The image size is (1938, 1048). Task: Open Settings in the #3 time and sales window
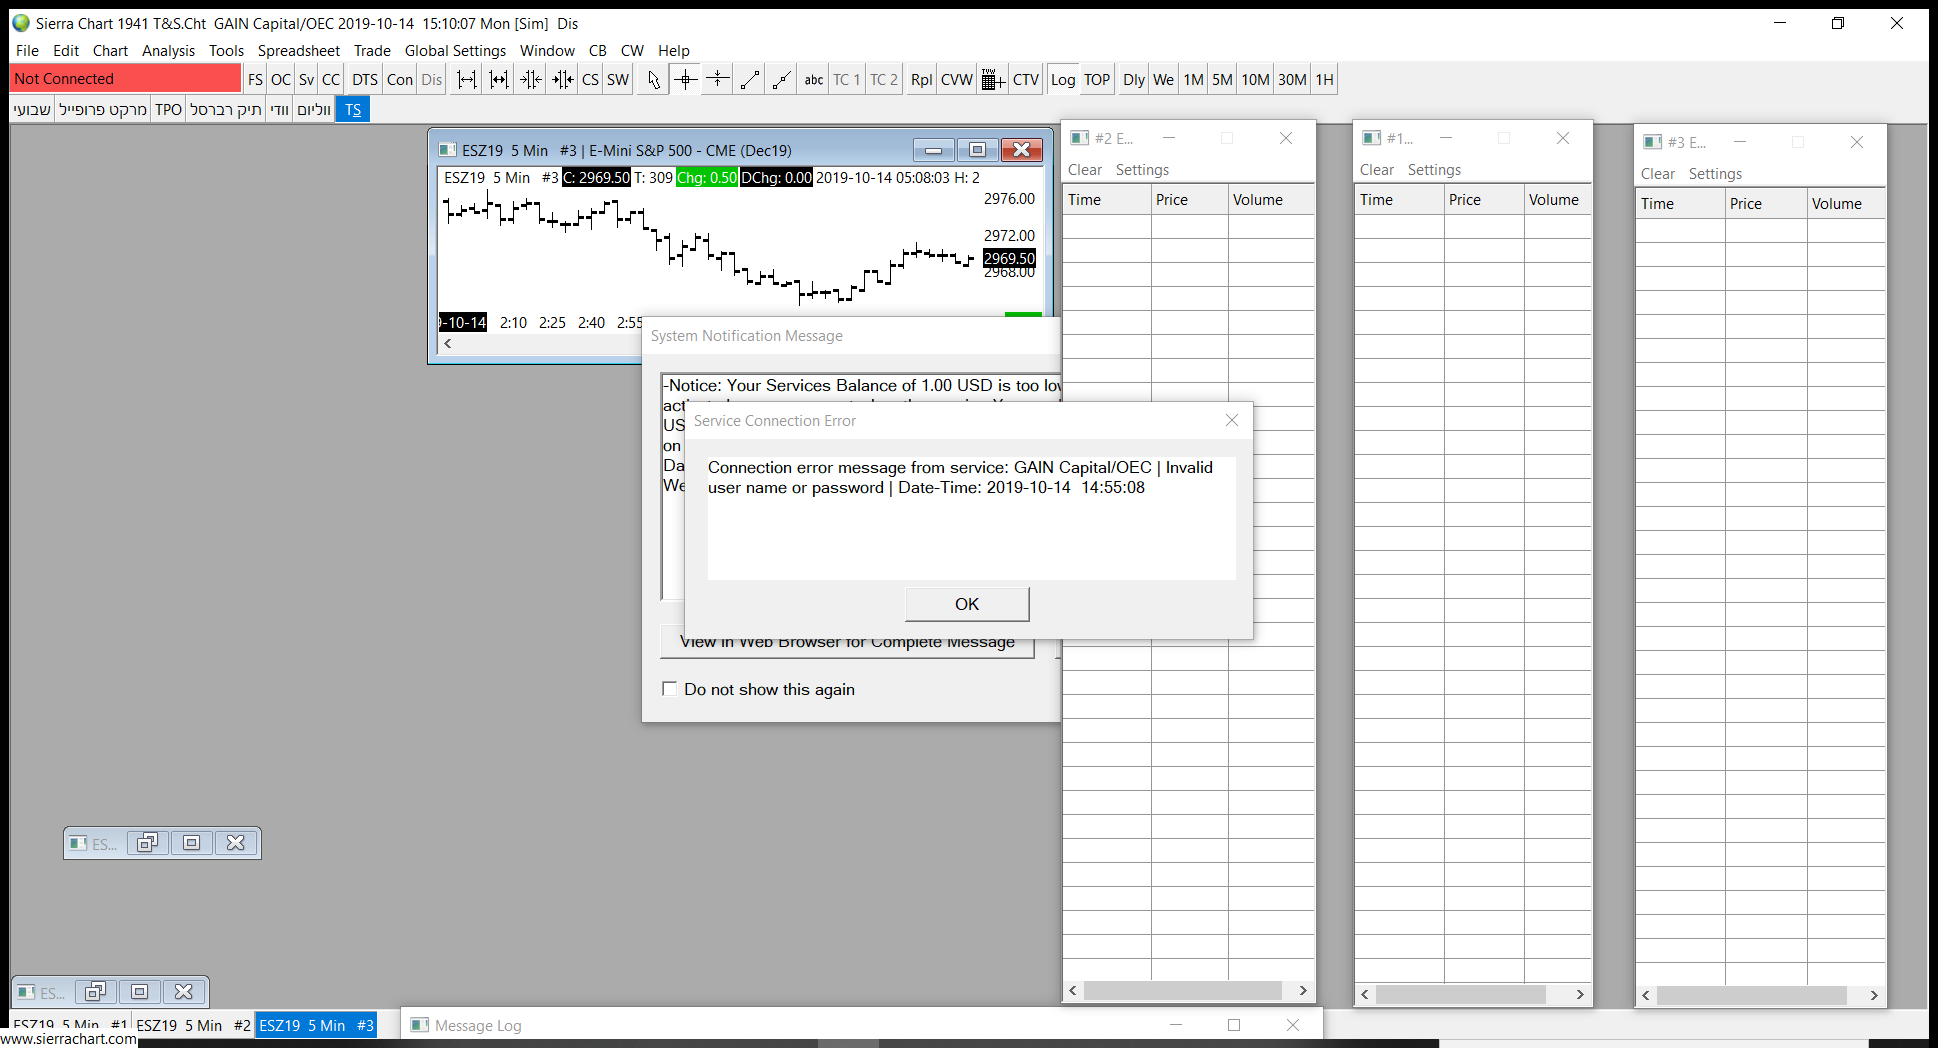(x=1715, y=174)
